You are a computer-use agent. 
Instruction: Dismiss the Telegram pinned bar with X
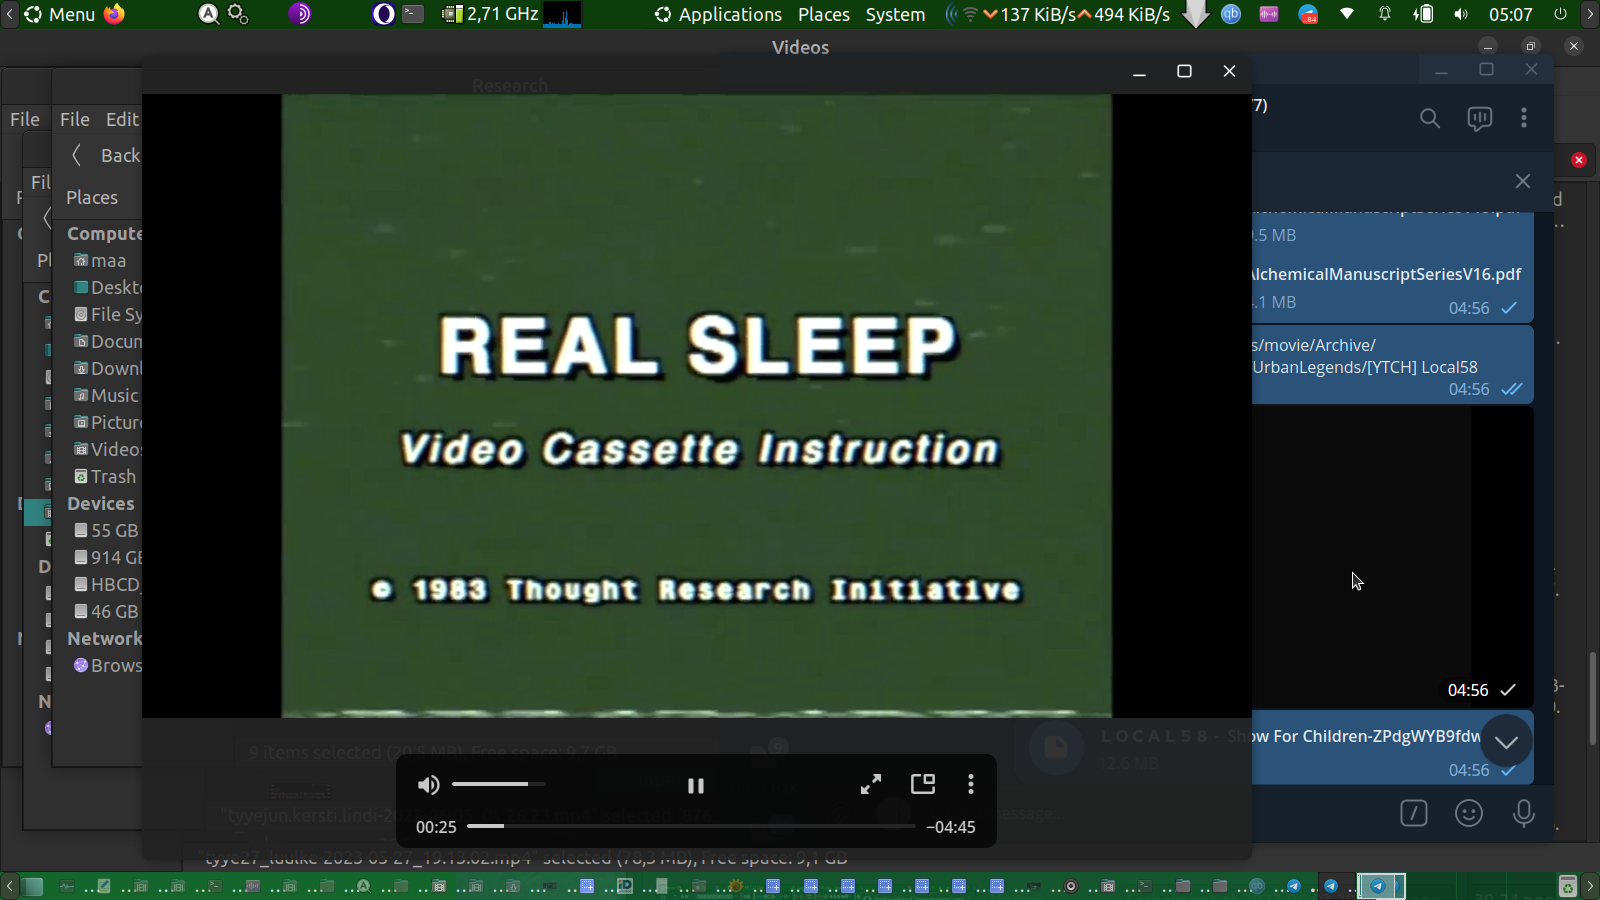point(1523,181)
